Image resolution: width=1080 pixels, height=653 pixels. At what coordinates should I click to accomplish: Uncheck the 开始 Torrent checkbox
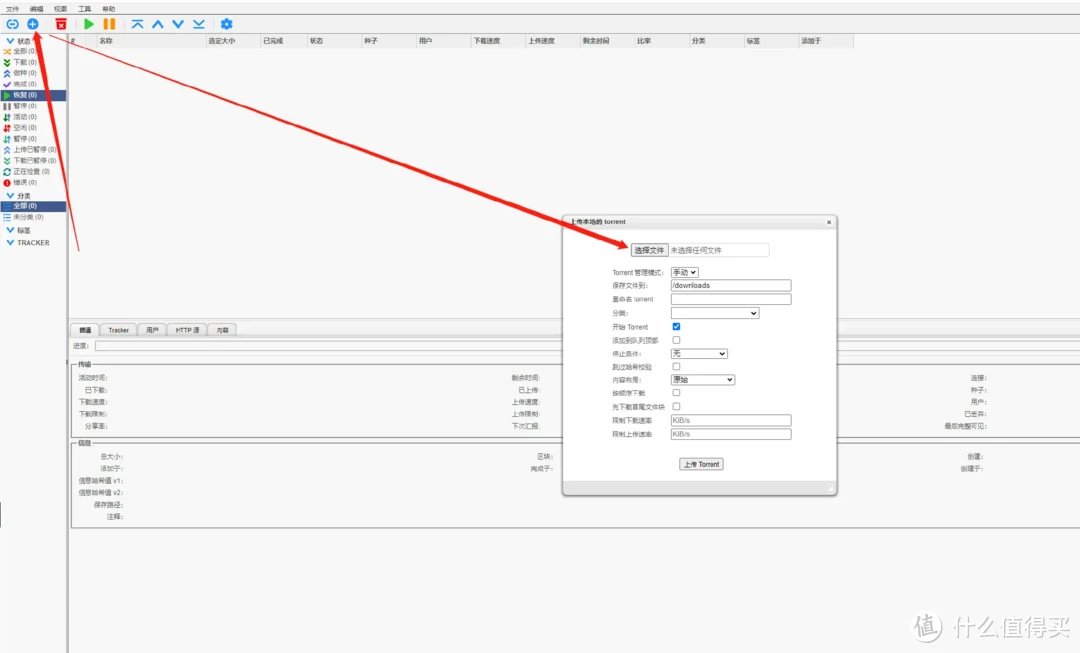(677, 327)
